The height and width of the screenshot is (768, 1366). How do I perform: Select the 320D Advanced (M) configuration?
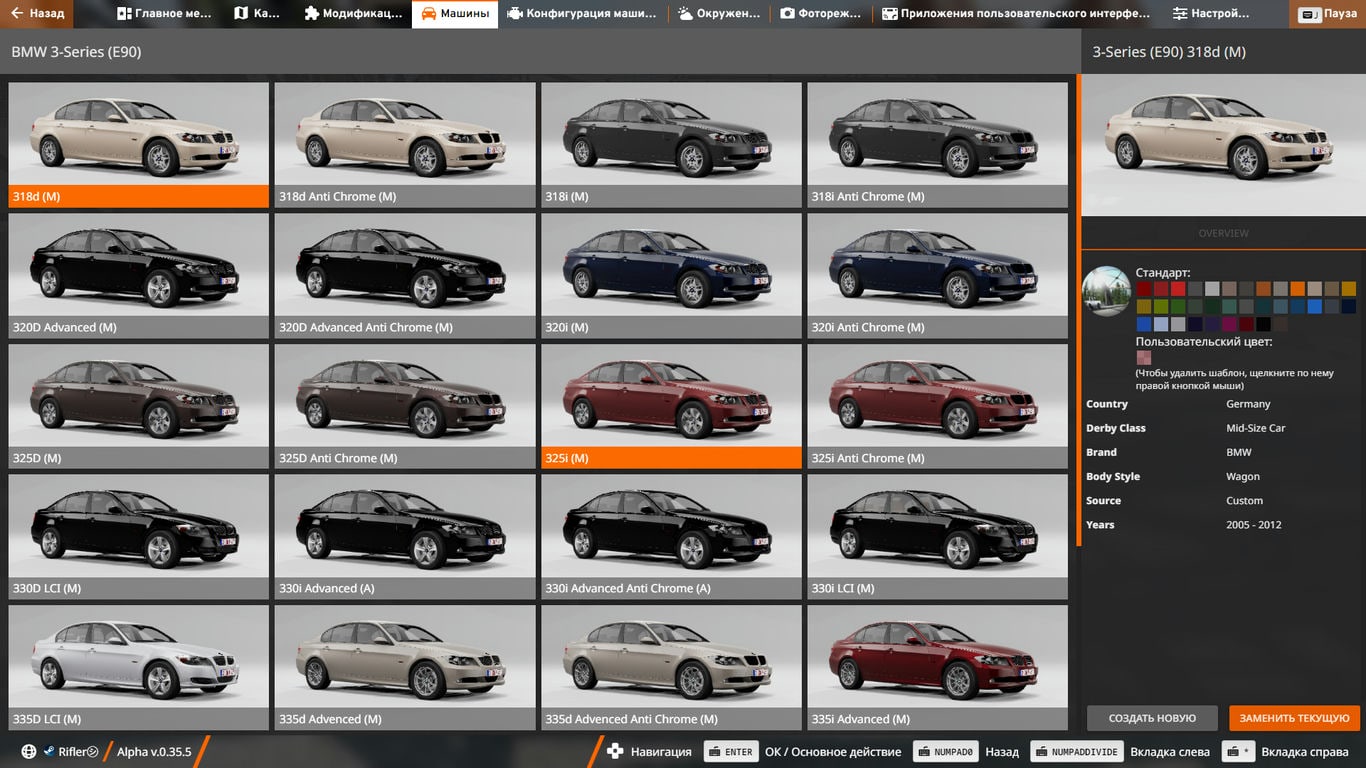139,276
